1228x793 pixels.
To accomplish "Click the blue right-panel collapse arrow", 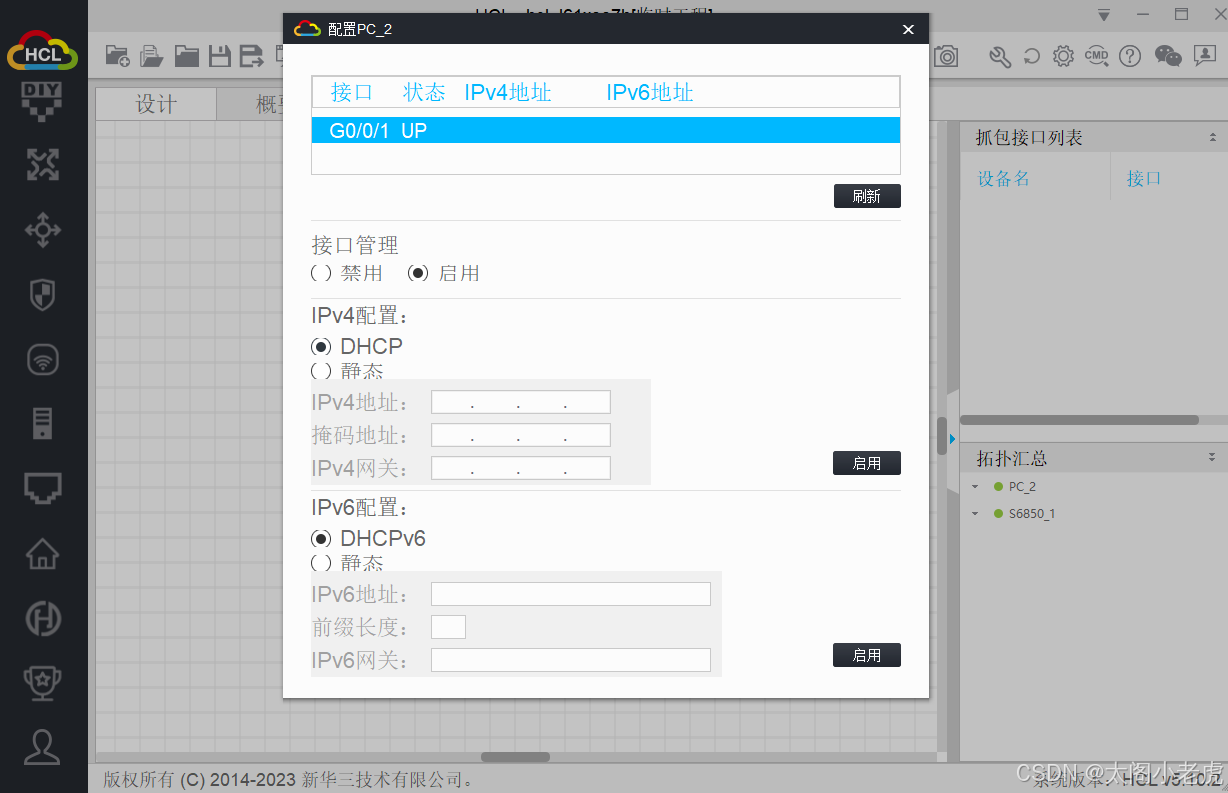I will tap(952, 439).
